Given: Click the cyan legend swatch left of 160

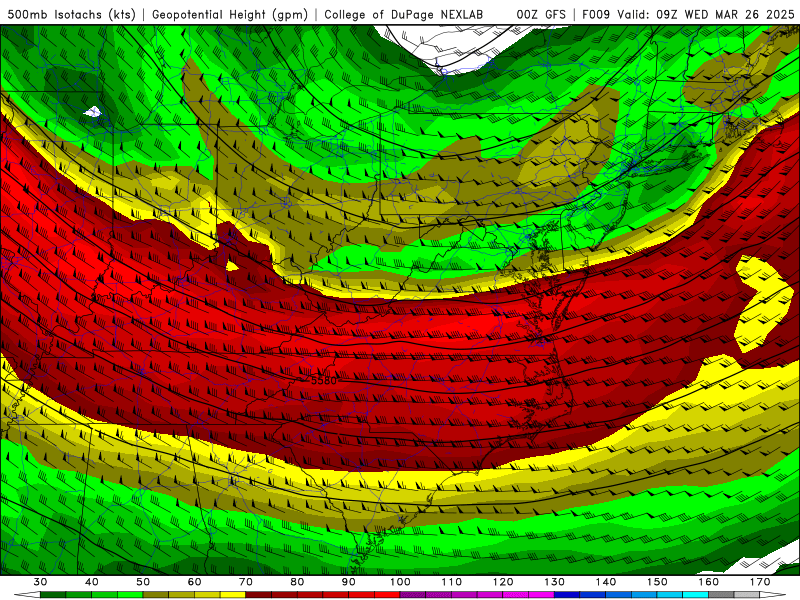Looking at the screenshot, I should 695,595.
